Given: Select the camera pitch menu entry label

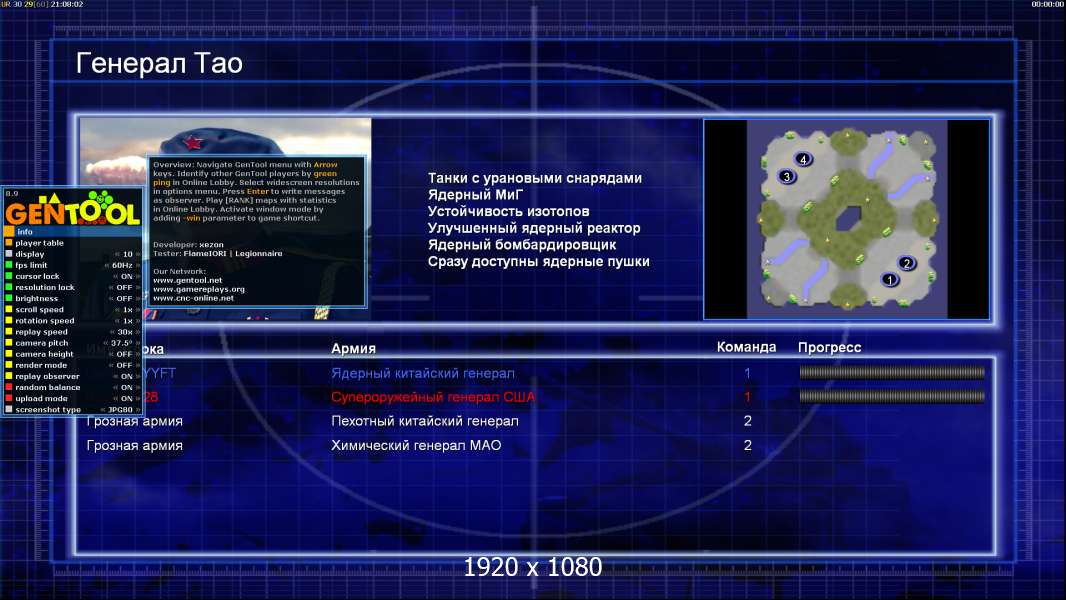Looking at the screenshot, I should [41, 343].
